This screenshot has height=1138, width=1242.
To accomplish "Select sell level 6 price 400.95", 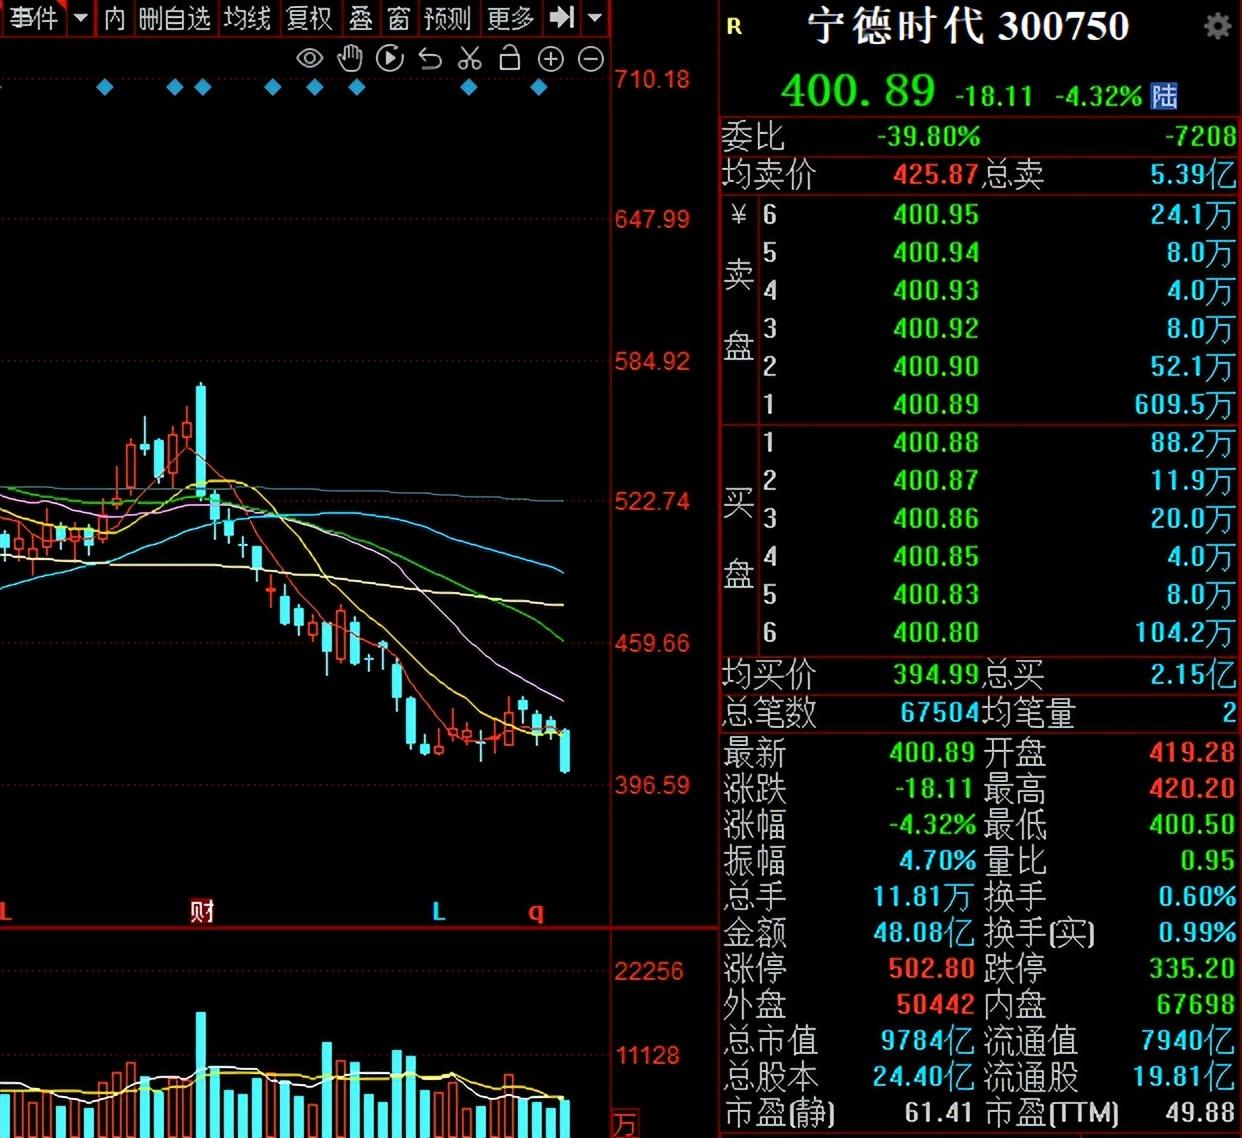I will click(x=936, y=214).
